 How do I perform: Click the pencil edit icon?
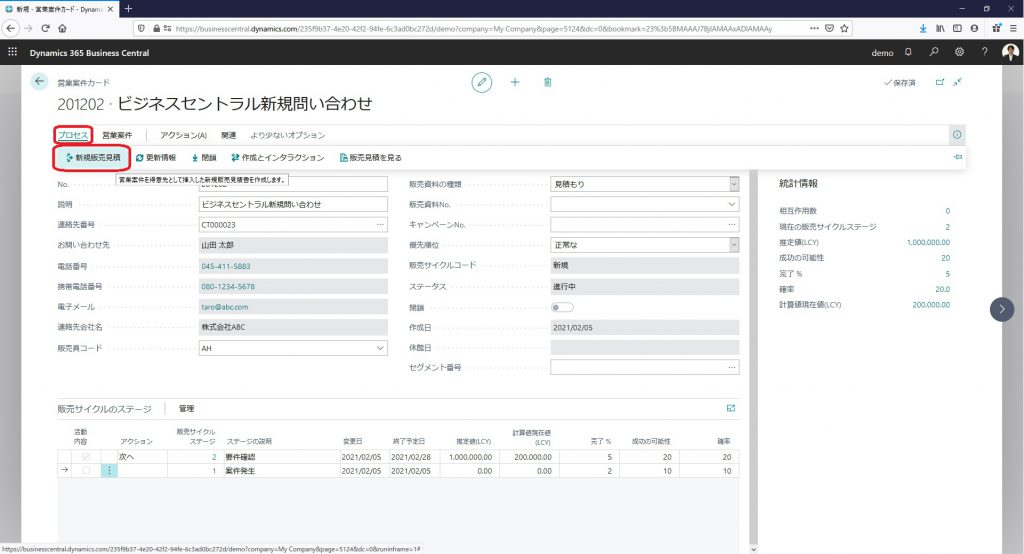pos(483,82)
